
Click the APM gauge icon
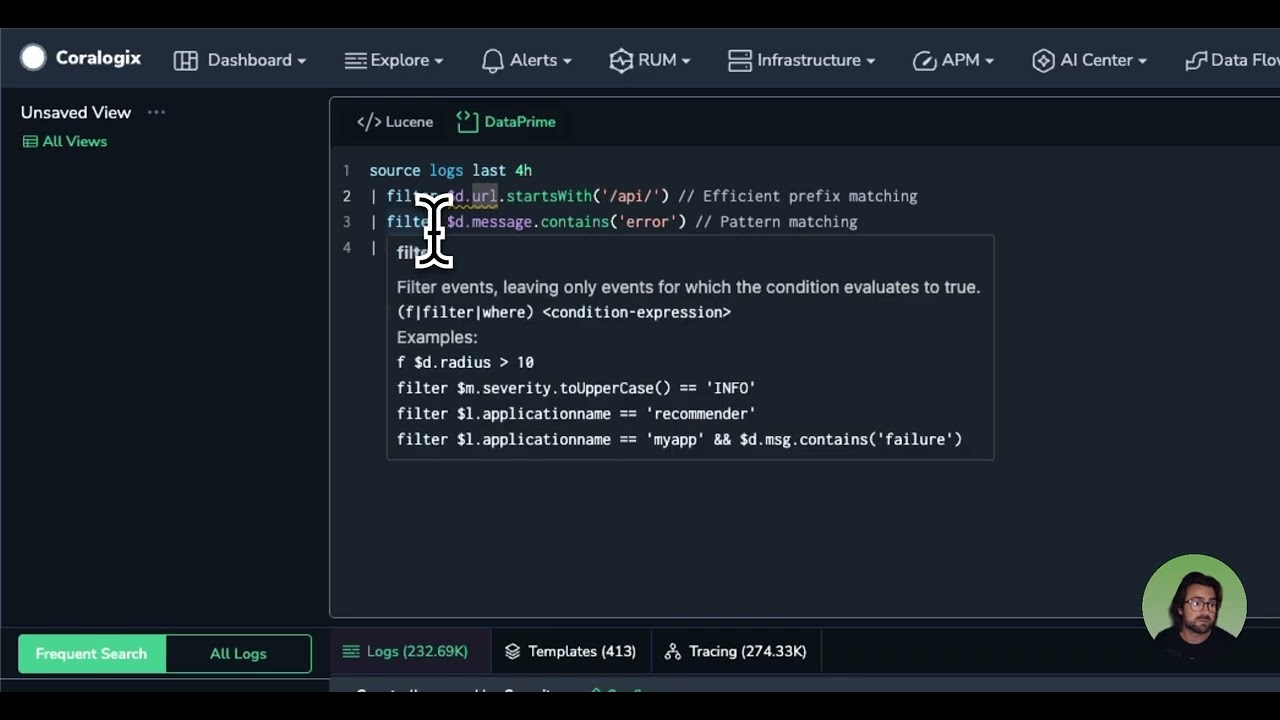point(924,60)
